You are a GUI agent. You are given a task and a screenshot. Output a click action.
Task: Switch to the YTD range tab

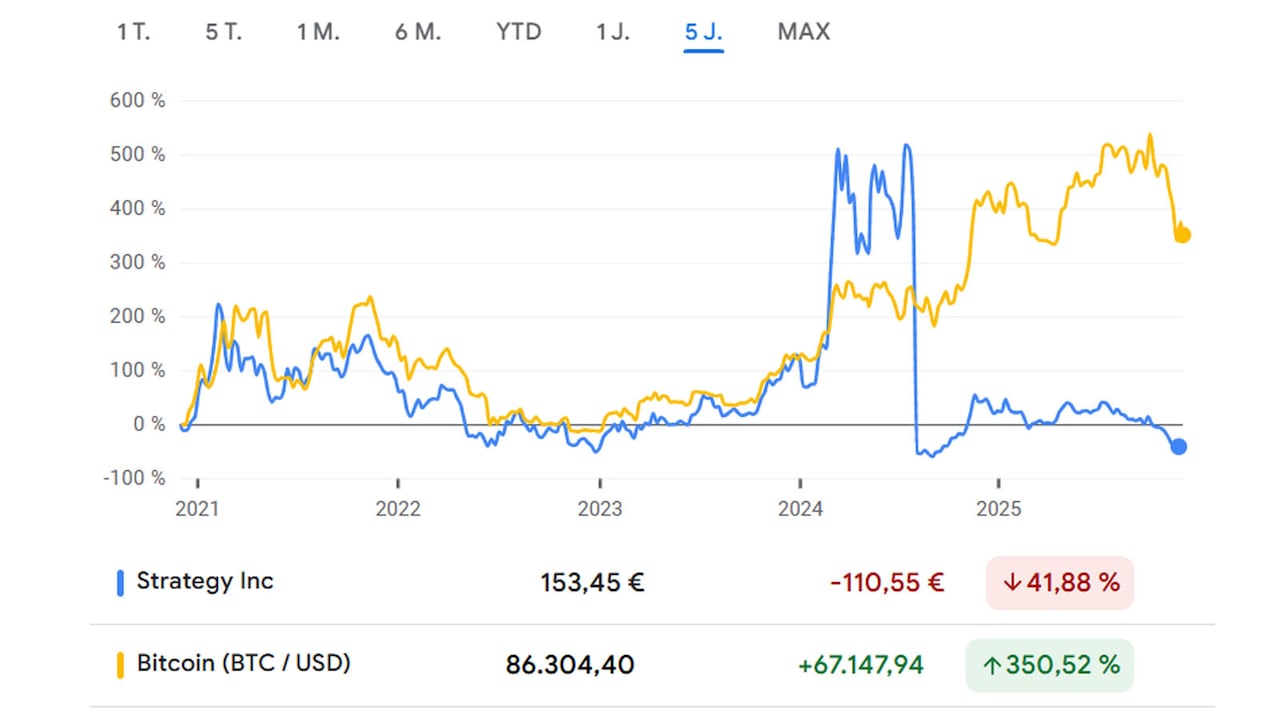click(518, 31)
